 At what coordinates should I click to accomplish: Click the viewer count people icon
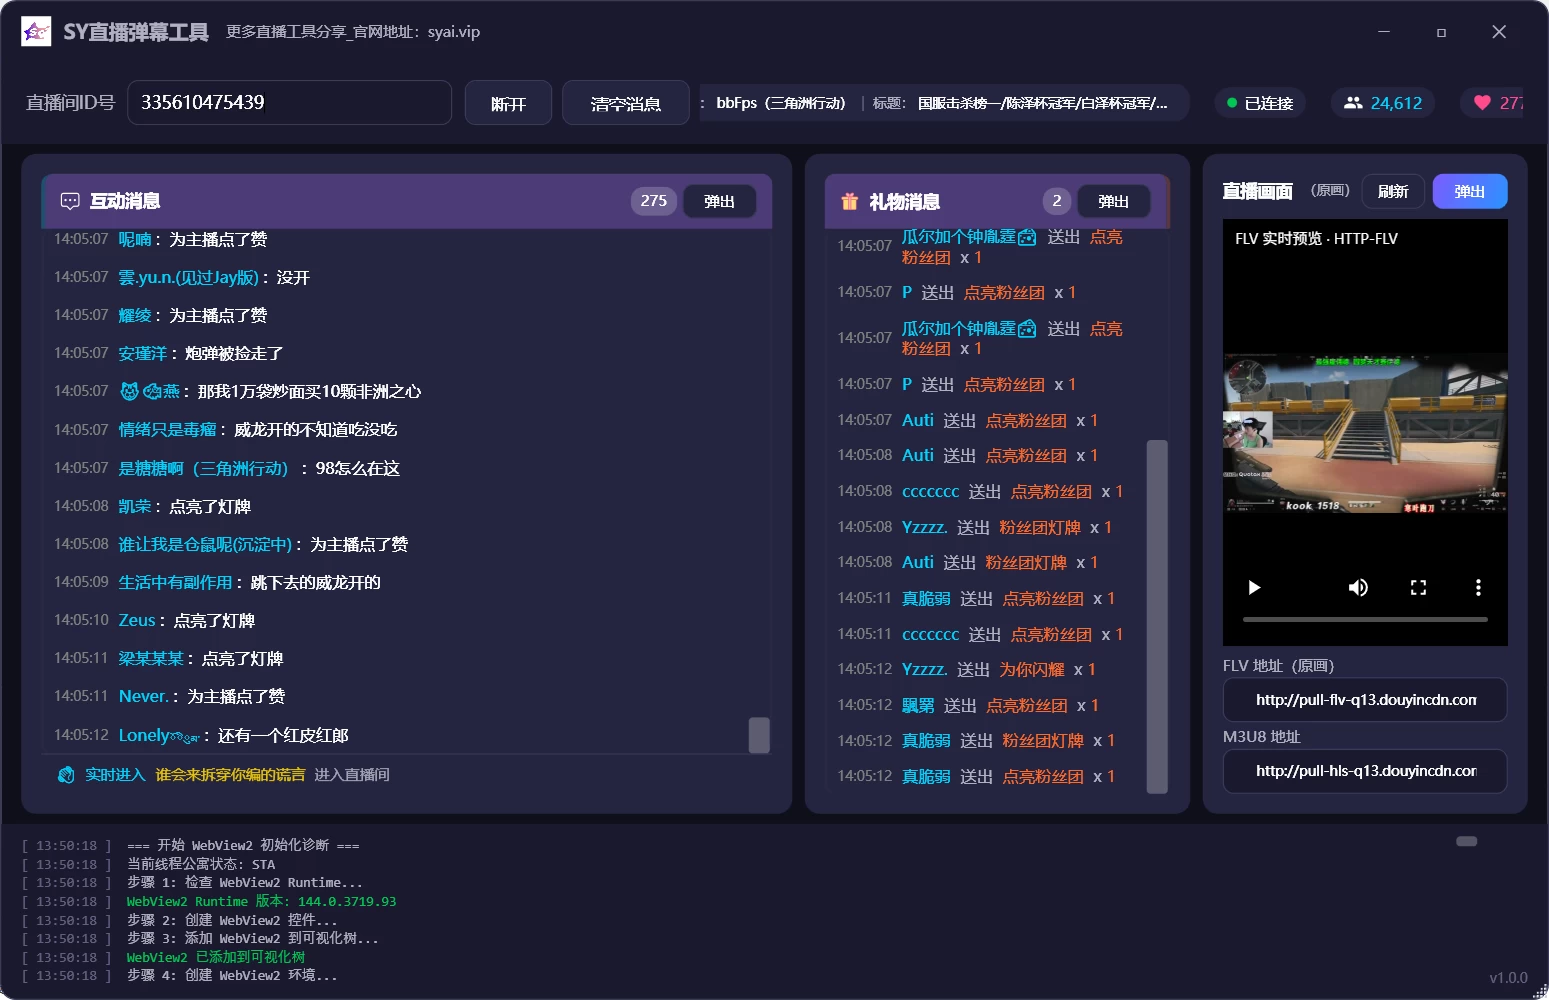(x=1353, y=103)
